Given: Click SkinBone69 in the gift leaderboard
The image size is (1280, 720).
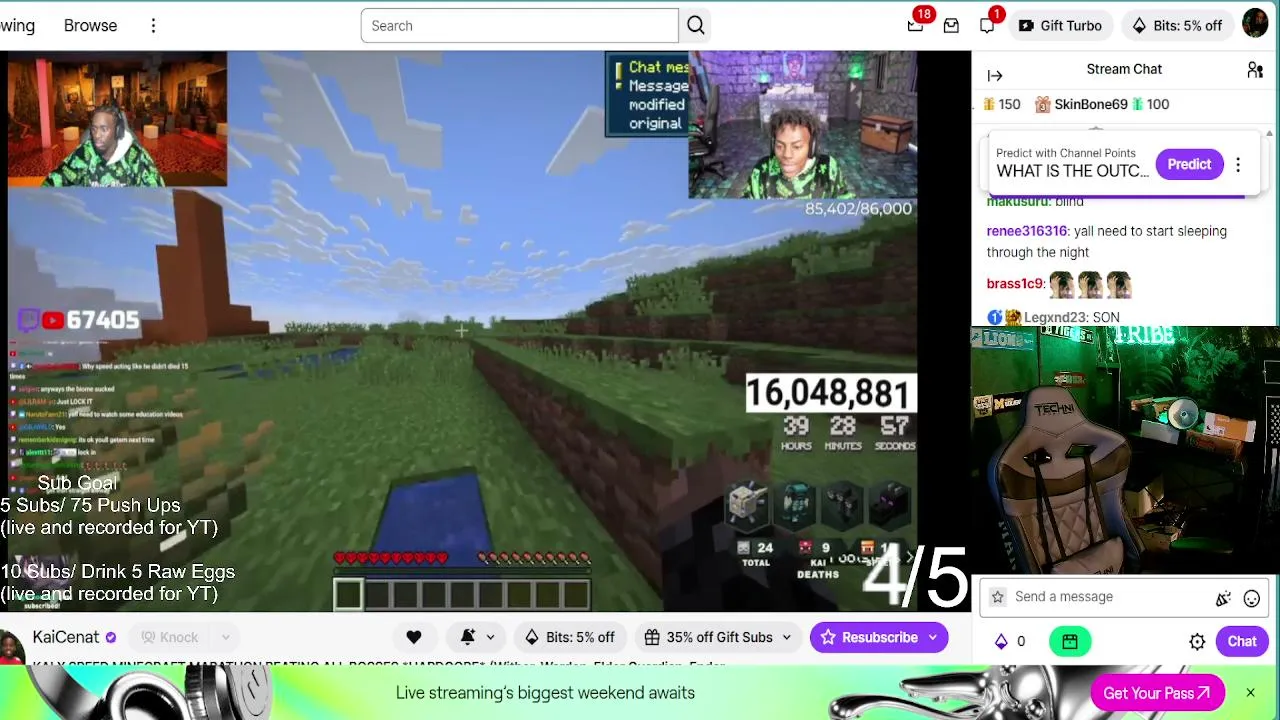Looking at the screenshot, I should tap(1091, 105).
